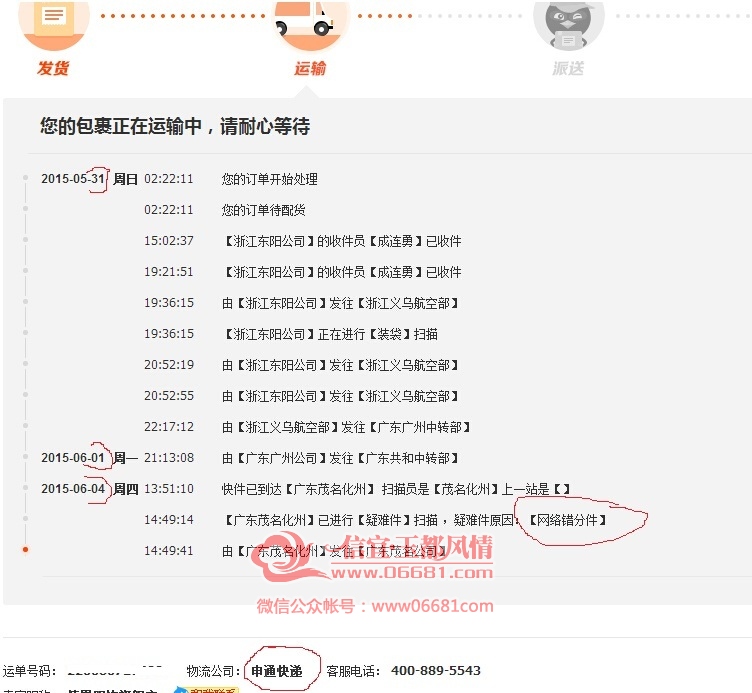Click the timeline dot beside 2015-05-31
This screenshot has height=693, width=752.
25,178
